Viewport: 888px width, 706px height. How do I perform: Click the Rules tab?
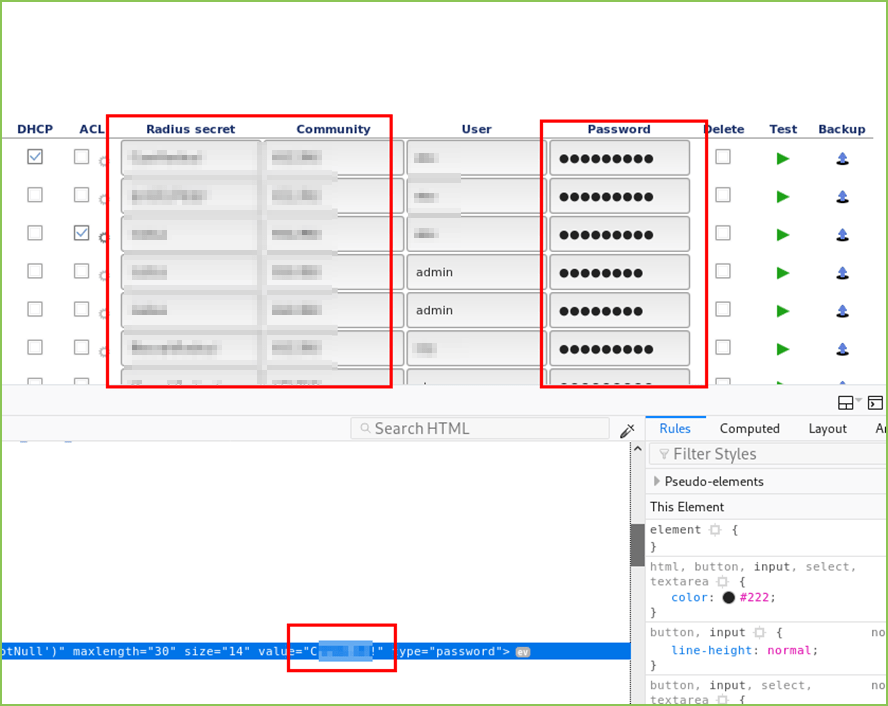point(675,428)
